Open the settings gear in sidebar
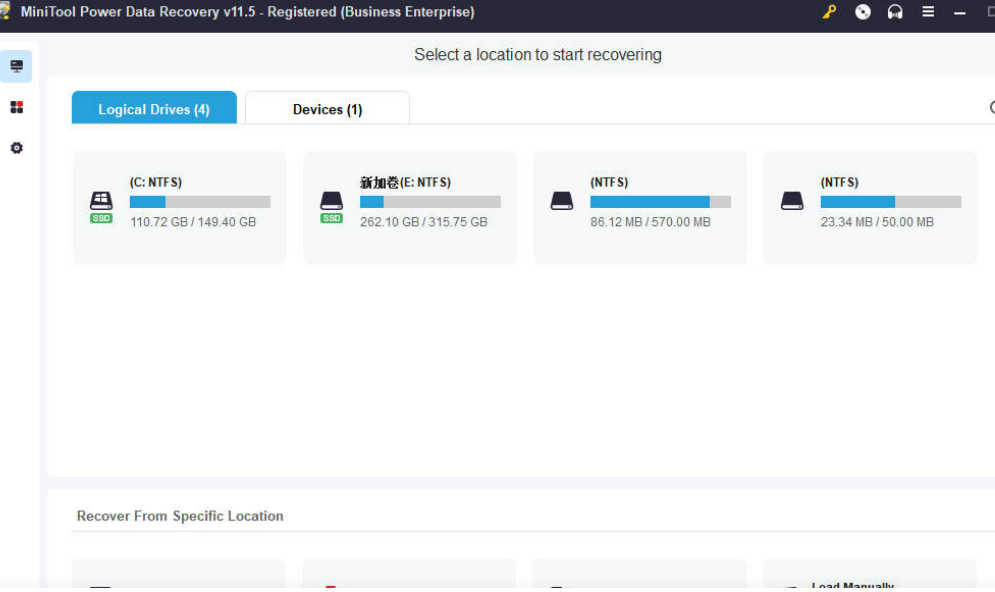This screenshot has width=995, height=592. click(16, 148)
